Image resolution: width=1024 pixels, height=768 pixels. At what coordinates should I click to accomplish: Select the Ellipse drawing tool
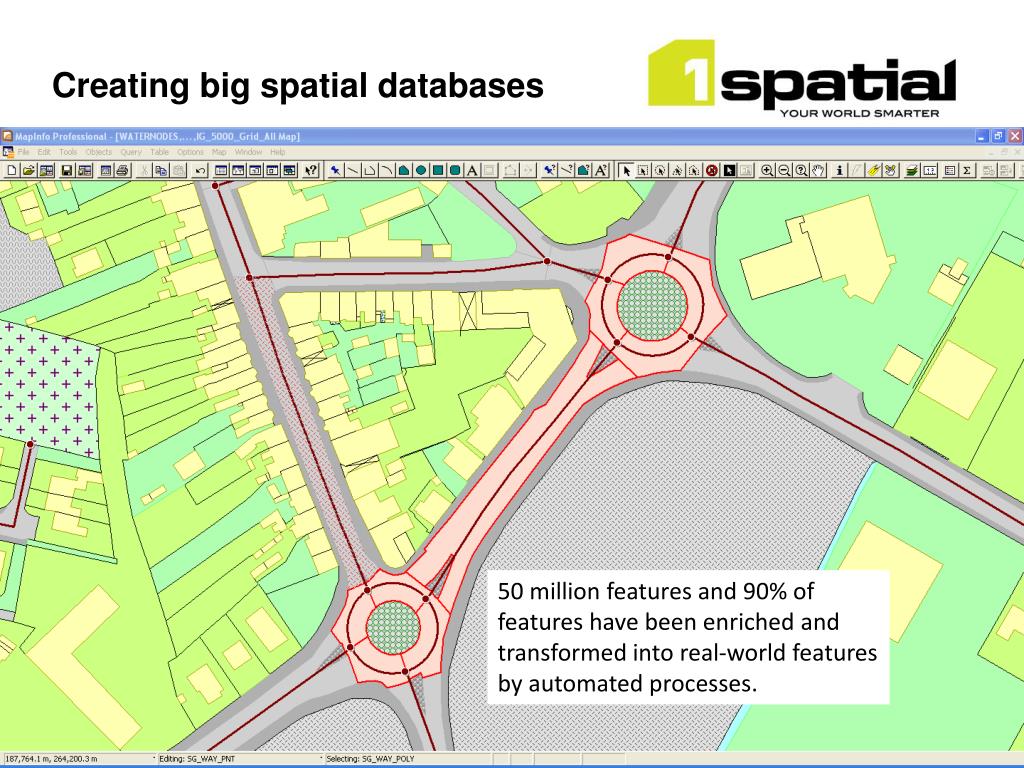click(x=421, y=170)
